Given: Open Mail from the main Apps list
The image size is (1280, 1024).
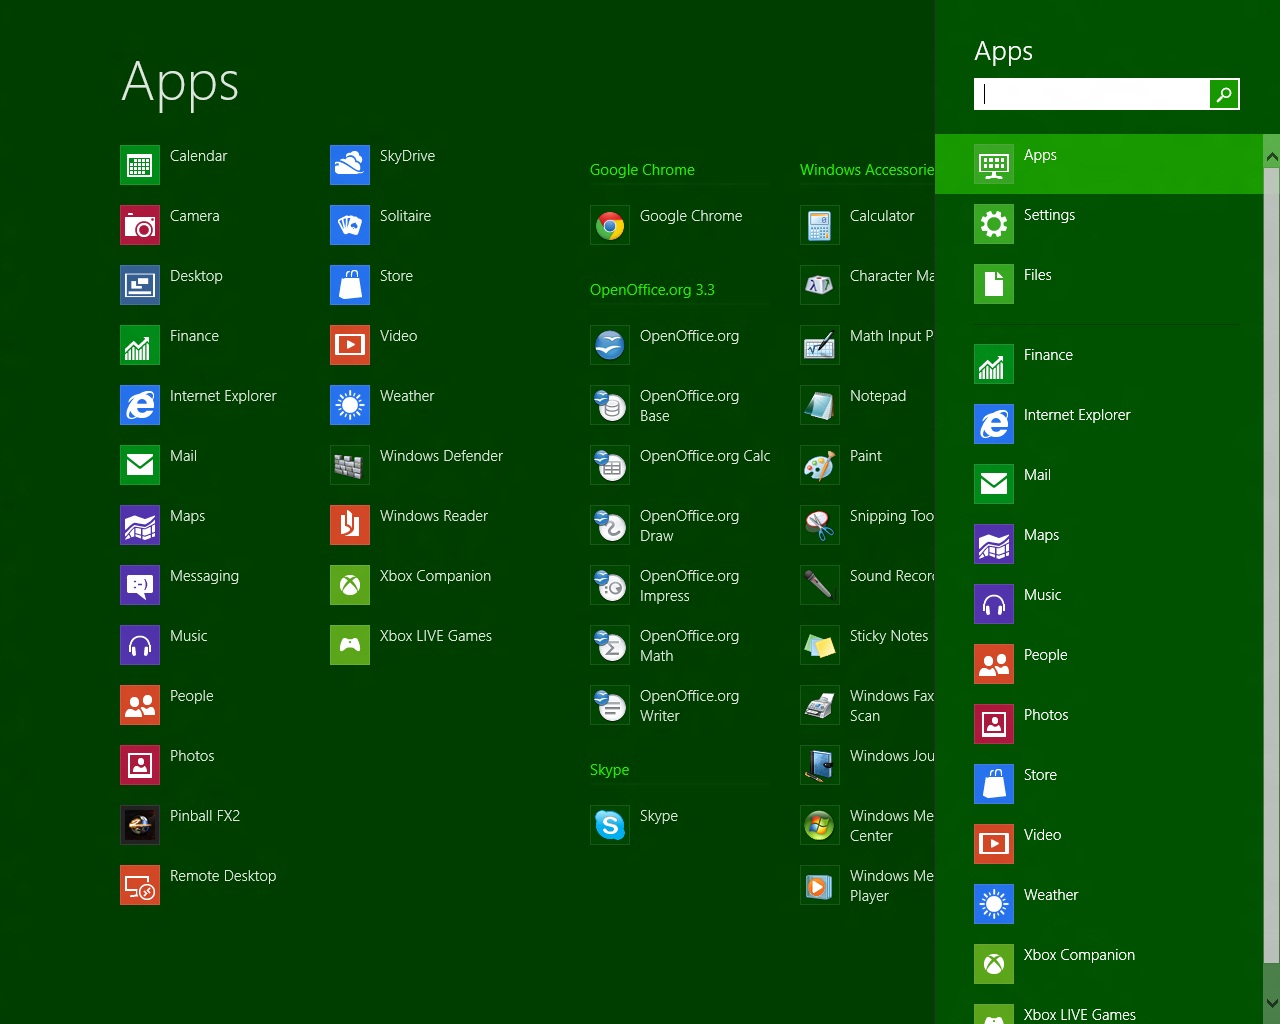Looking at the screenshot, I should pyautogui.click(x=140, y=465).
